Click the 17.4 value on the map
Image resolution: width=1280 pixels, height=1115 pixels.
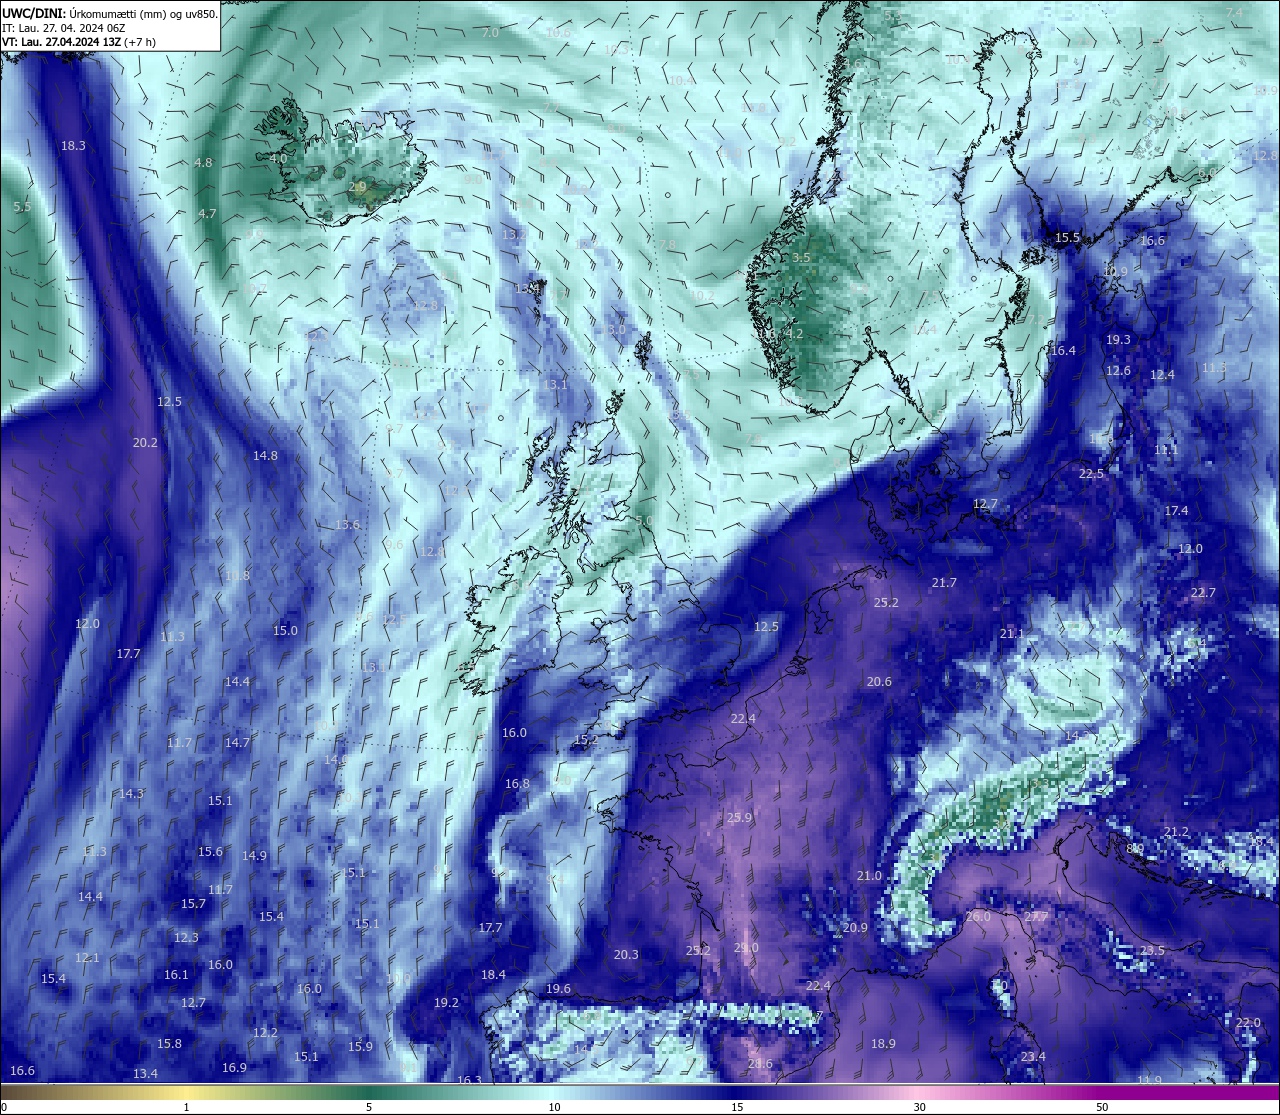[x=1176, y=510]
